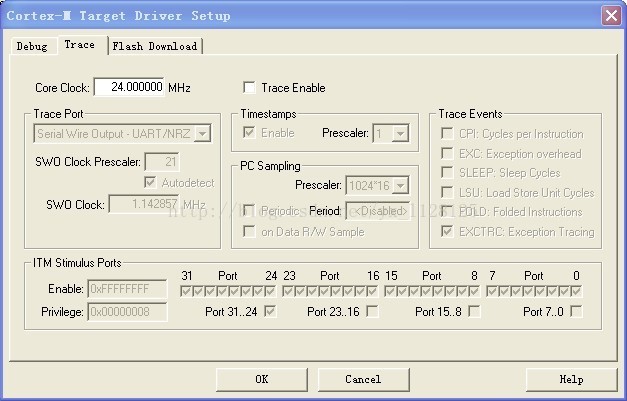Close the Cortex-M Target Driver Setup dialog
Screen dimensions: 627x401
(611, 16)
